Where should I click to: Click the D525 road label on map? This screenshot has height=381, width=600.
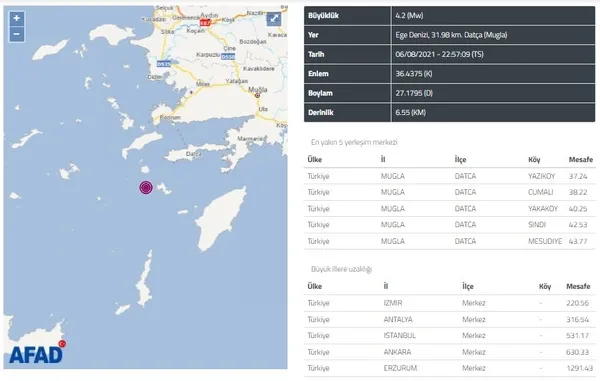click(x=163, y=64)
